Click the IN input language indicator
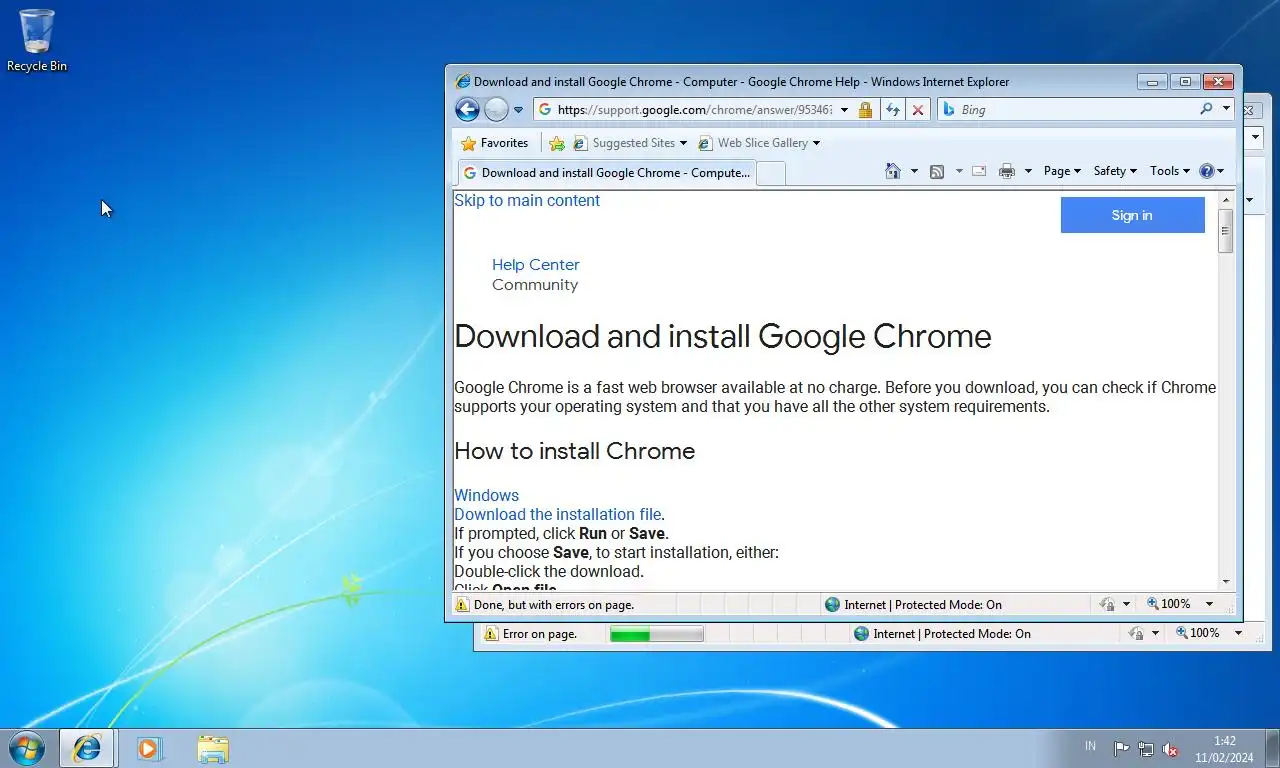The height and width of the screenshot is (768, 1280). 1090,746
